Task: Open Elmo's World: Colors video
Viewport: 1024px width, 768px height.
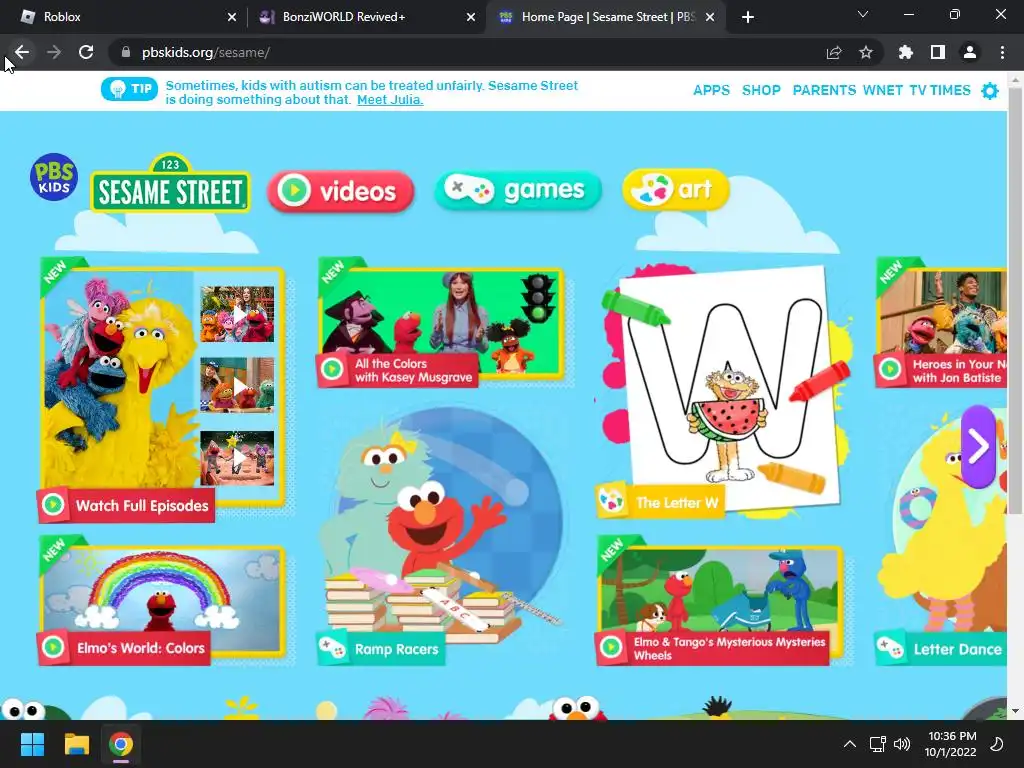Action: click(x=162, y=601)
